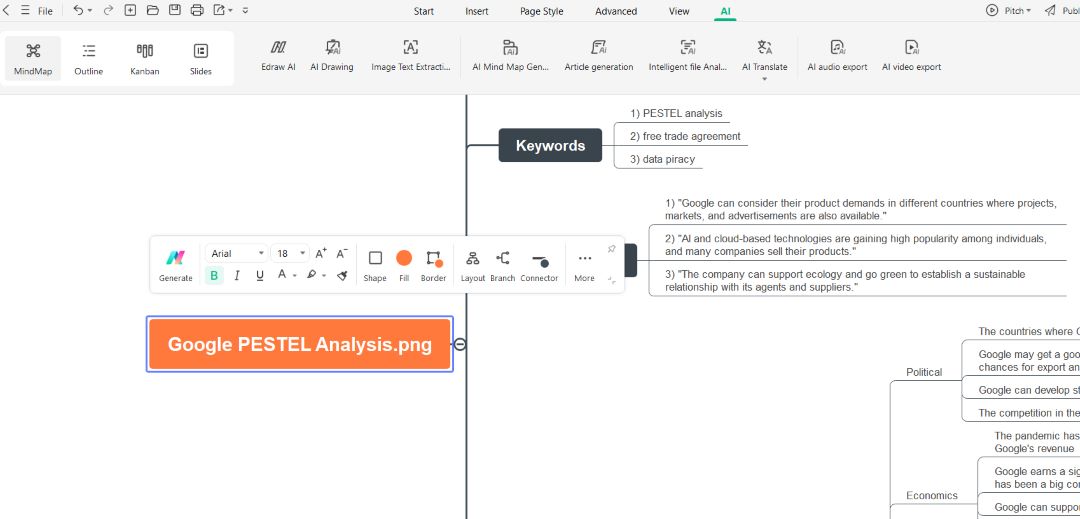This screenshot has width=1080, height=519.
Task: Create a new document with plus icon
Action: 130,10
